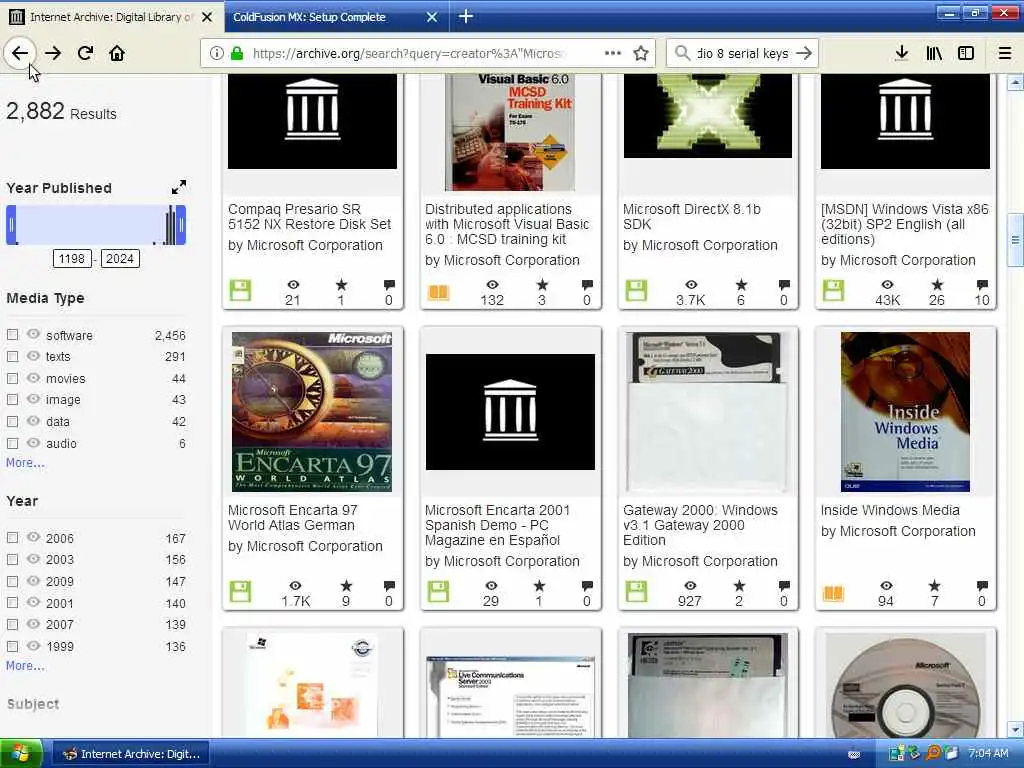Expand More under Year list
Image resolution: width=1024 pixels, height=768 pixels.
tap(25, 665)
